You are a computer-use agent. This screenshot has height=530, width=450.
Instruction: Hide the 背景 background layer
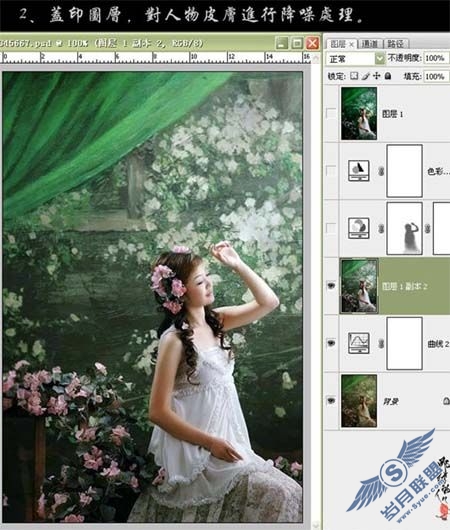pos(331,401)
